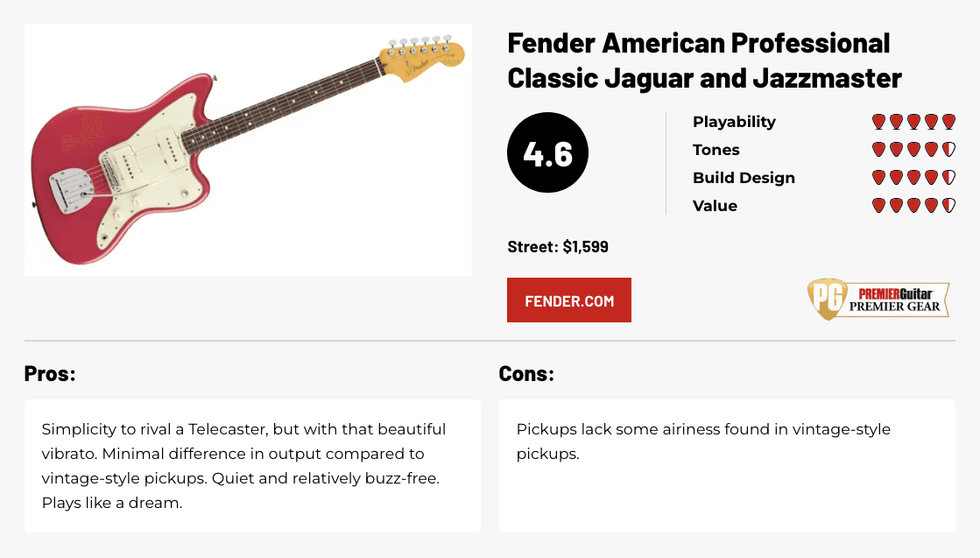Click the red FENDER.COM button
The height and width of the screenshot is (558, 980).
pyautogui.click(x=569, y=300)
